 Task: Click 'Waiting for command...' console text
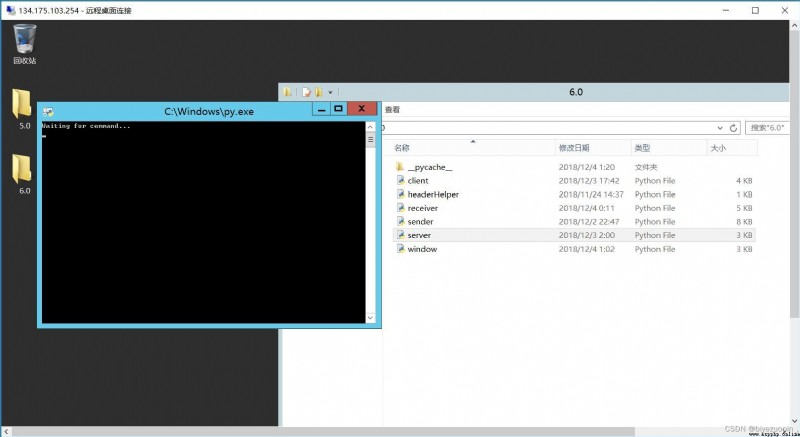pos(86,125)
